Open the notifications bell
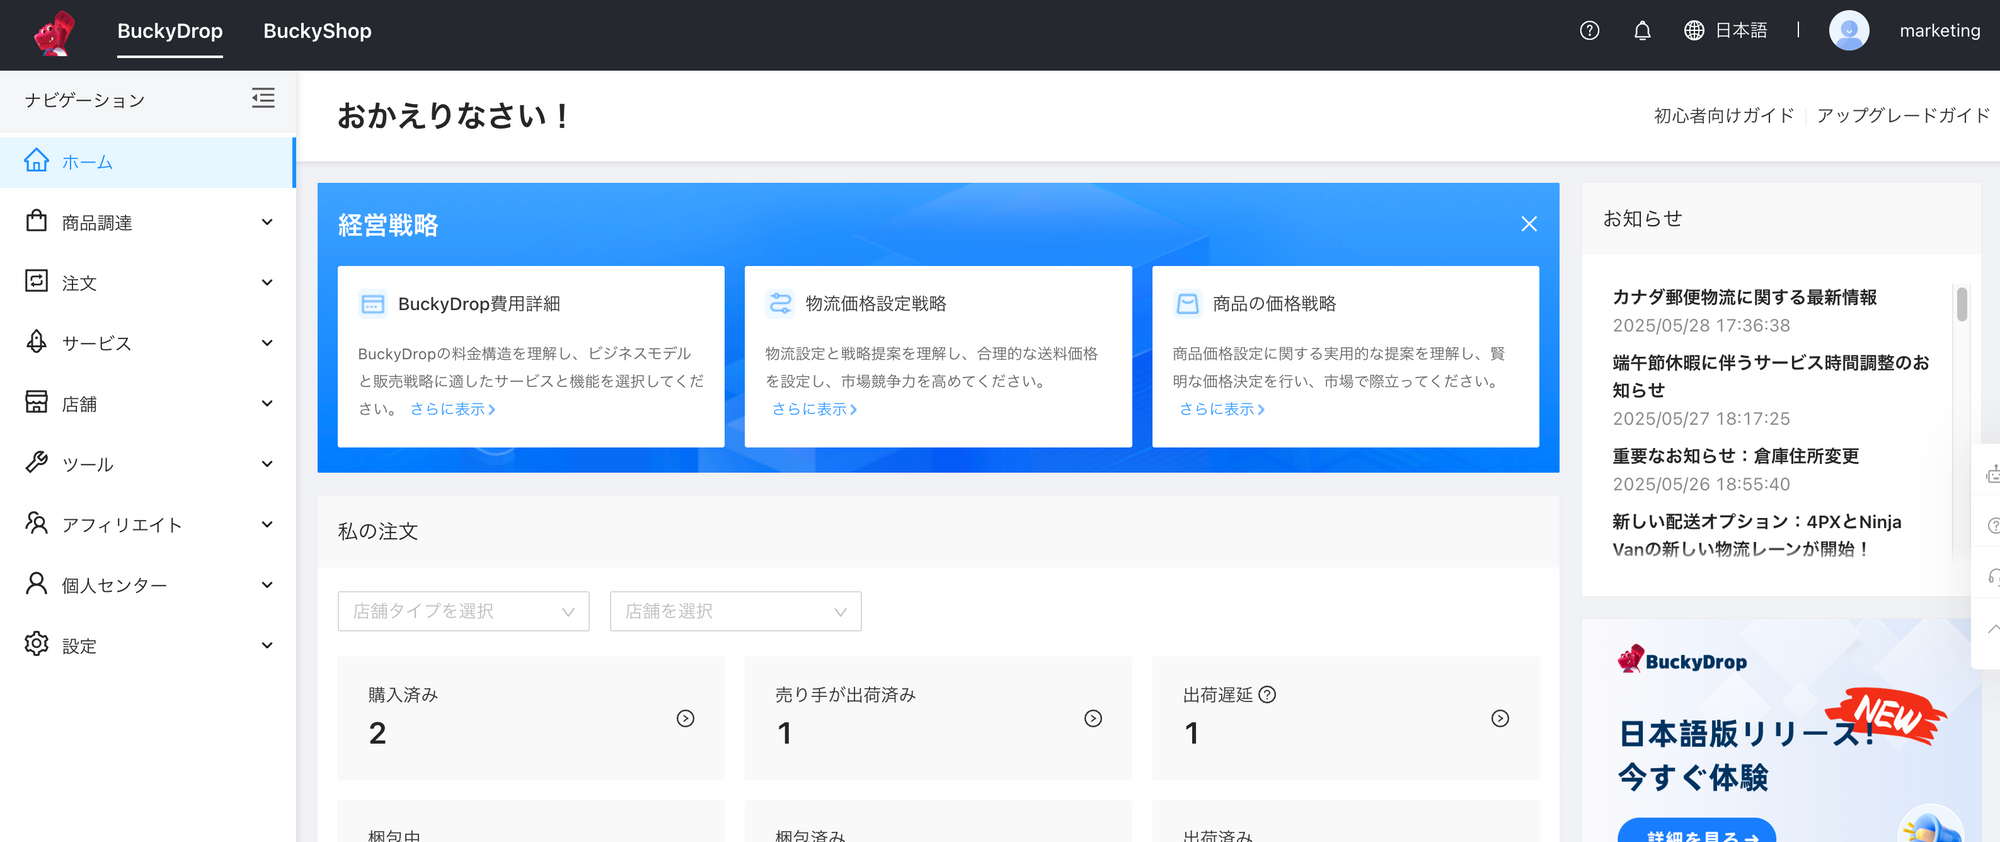 pos(1642,31)
